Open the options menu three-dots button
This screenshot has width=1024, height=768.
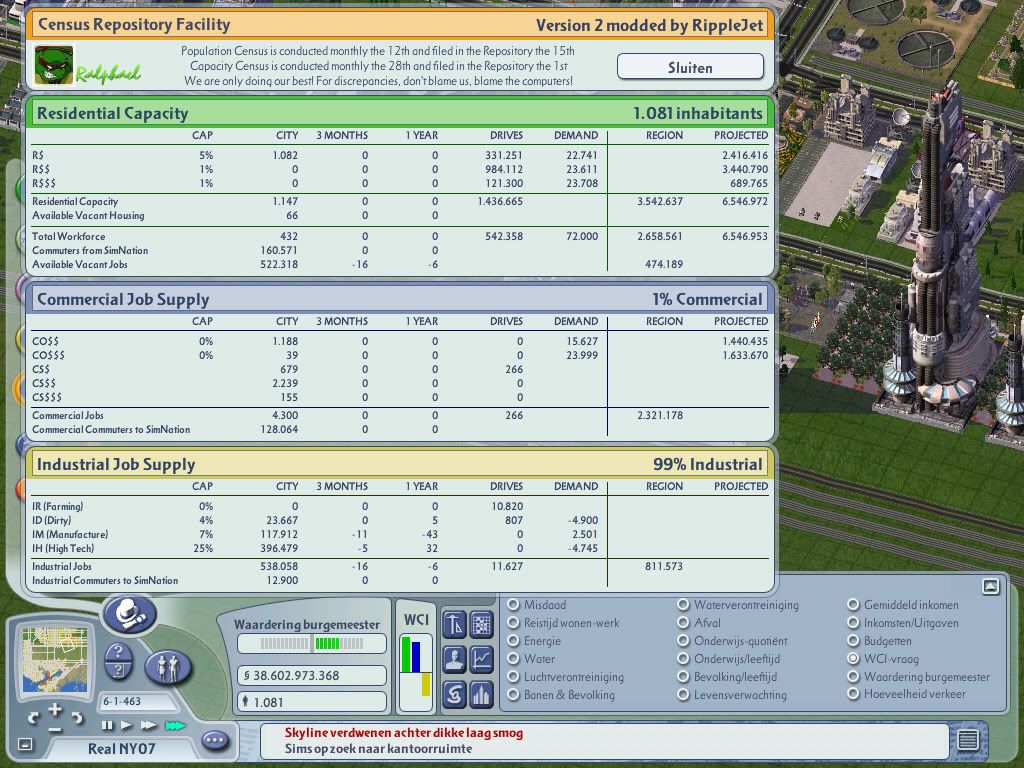point(215,741)
